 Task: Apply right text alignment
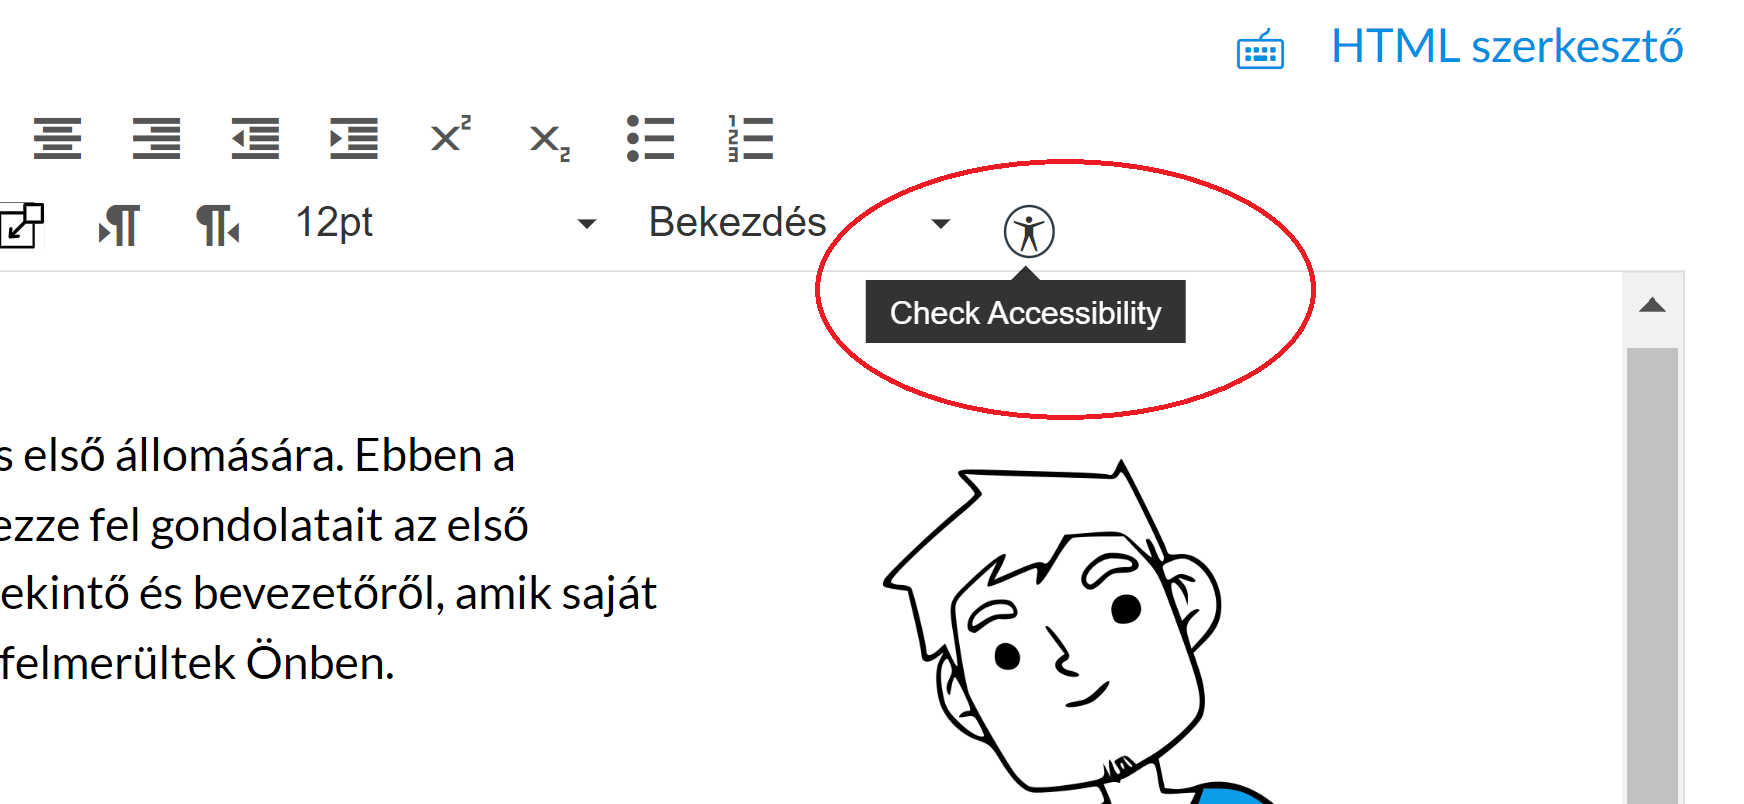[156, 138]
